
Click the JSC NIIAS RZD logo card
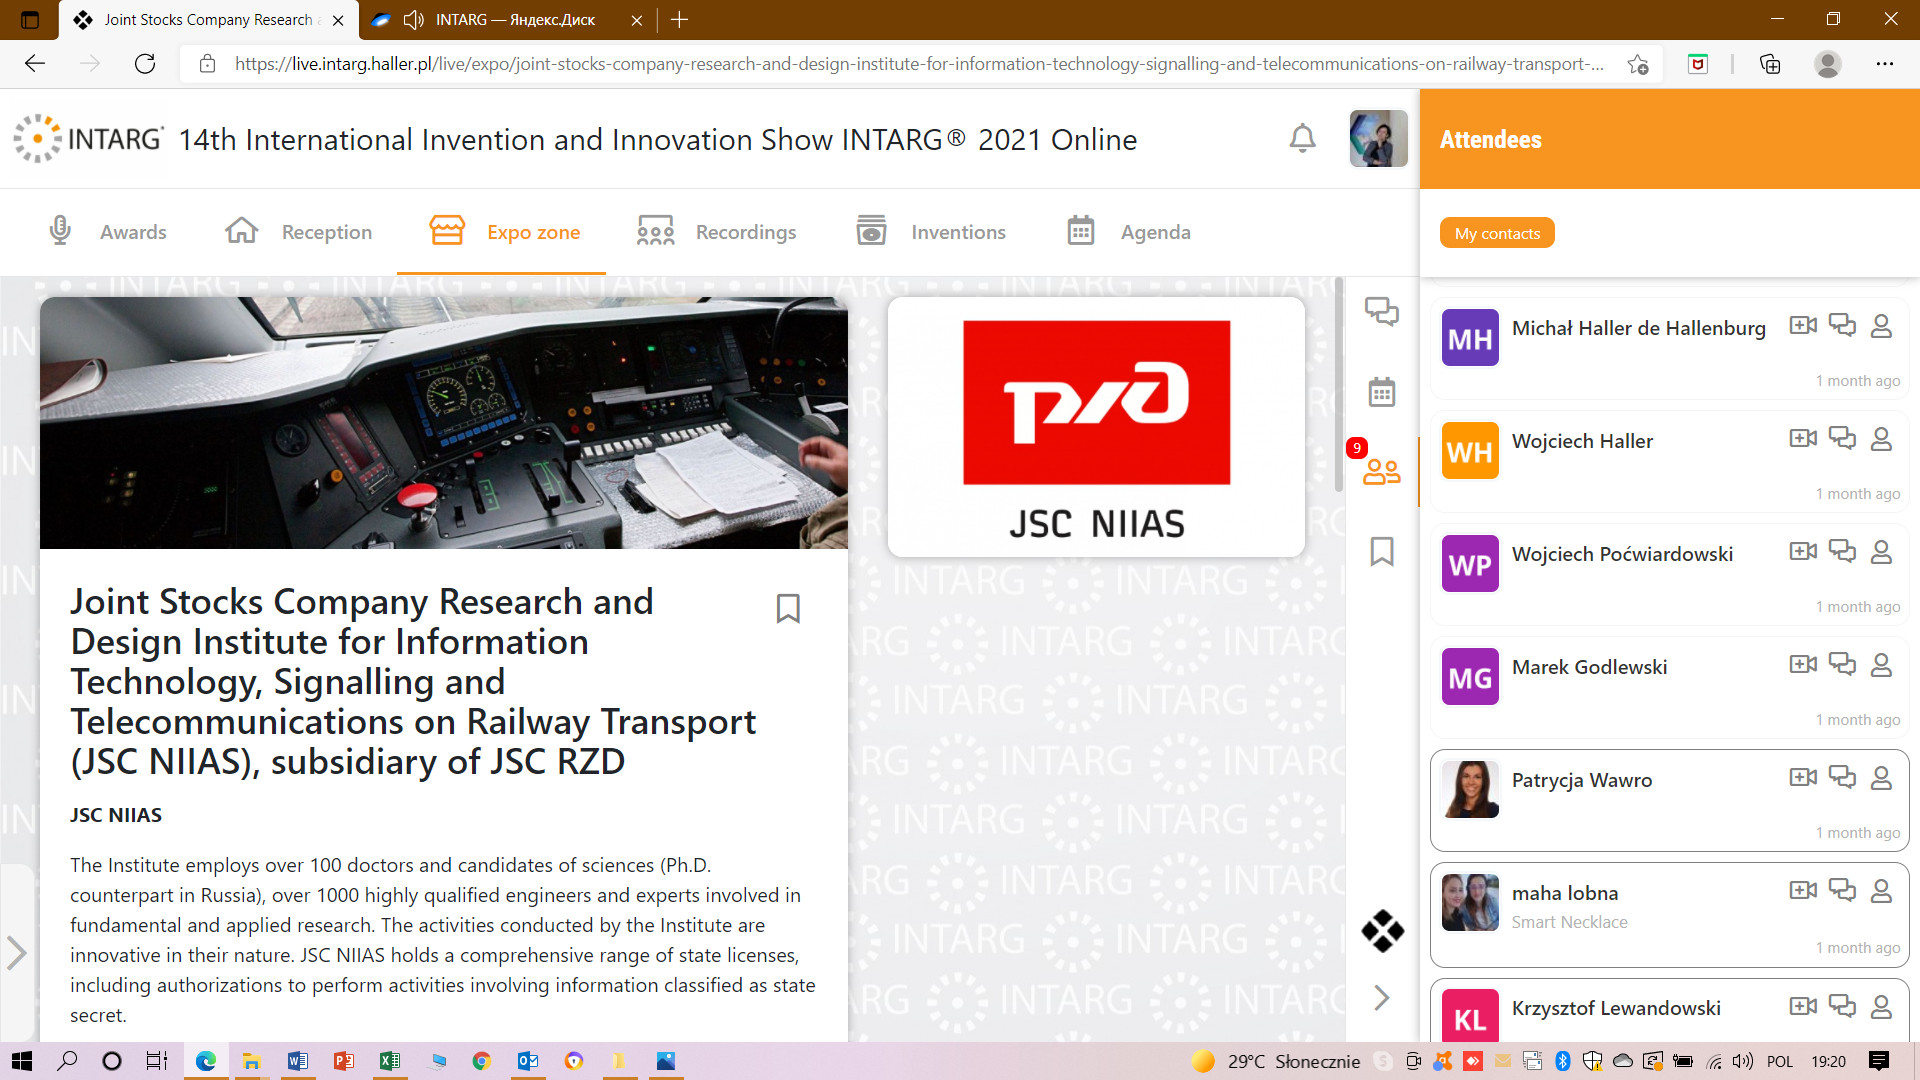(x=1096, y=427)
